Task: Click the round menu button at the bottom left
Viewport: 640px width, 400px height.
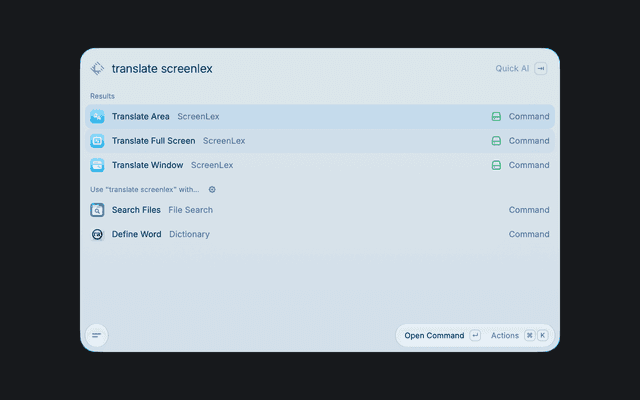Action: coord(97,336)
